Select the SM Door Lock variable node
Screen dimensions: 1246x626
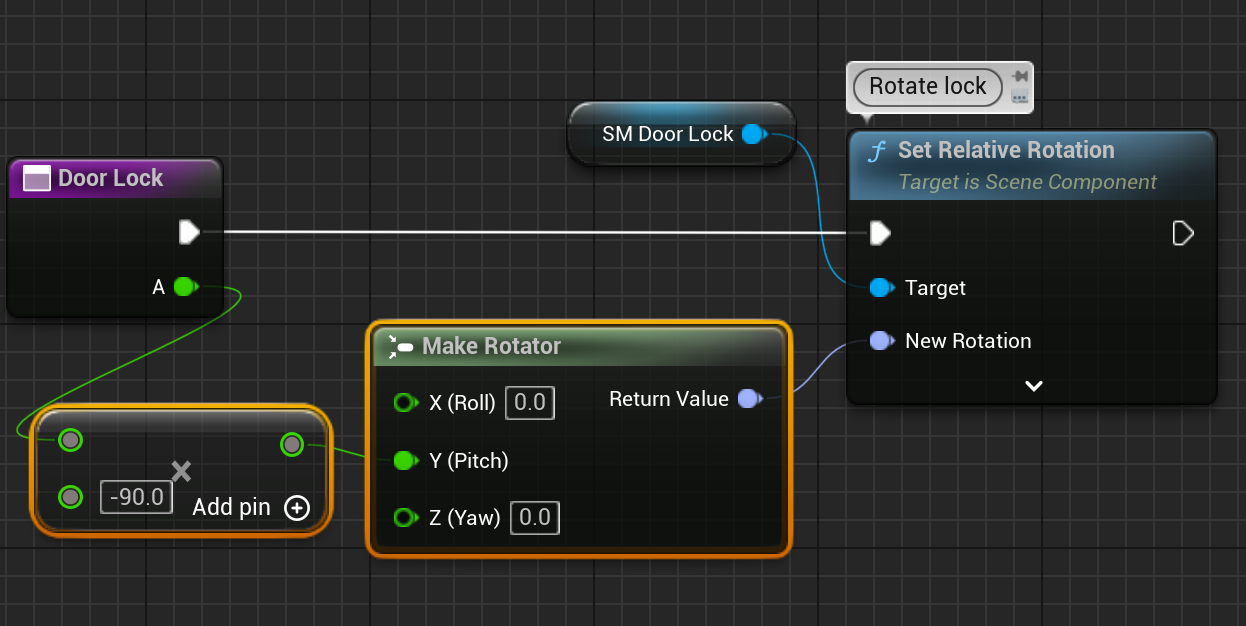click(681, 134)
